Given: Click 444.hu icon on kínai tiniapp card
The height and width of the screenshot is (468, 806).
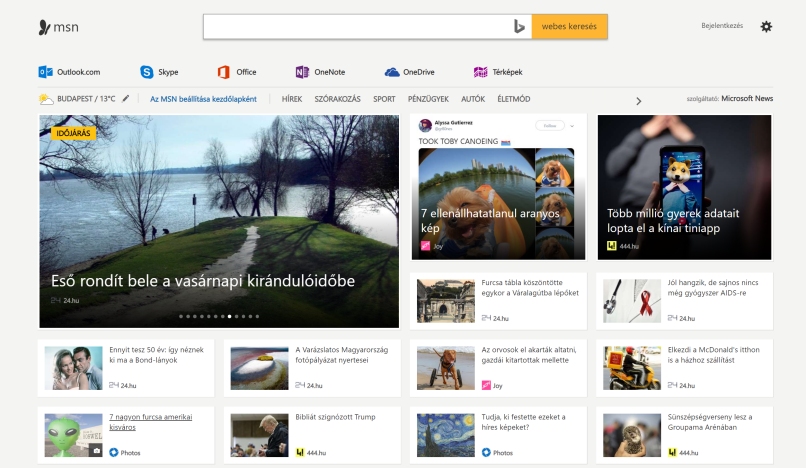Looking at the screenshot, I should pyautogui.click(x=611, y=246).
